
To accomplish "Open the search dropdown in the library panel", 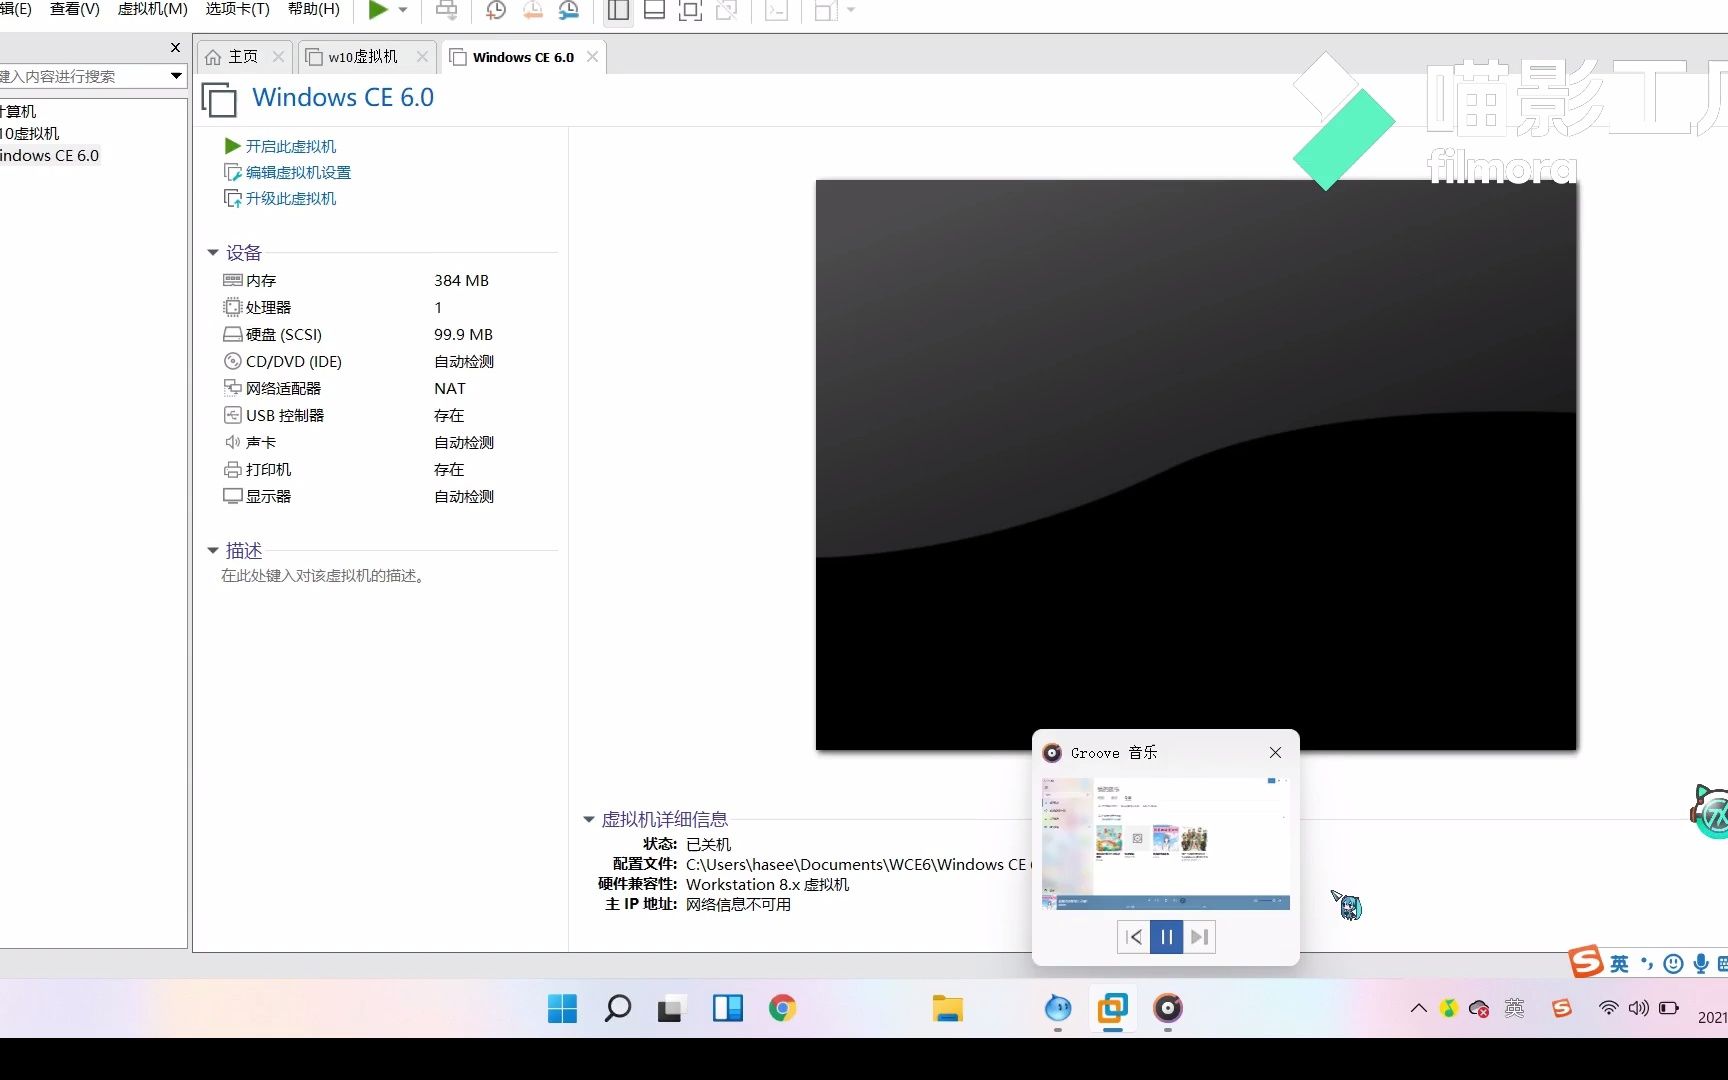I will tap(176, 76).
